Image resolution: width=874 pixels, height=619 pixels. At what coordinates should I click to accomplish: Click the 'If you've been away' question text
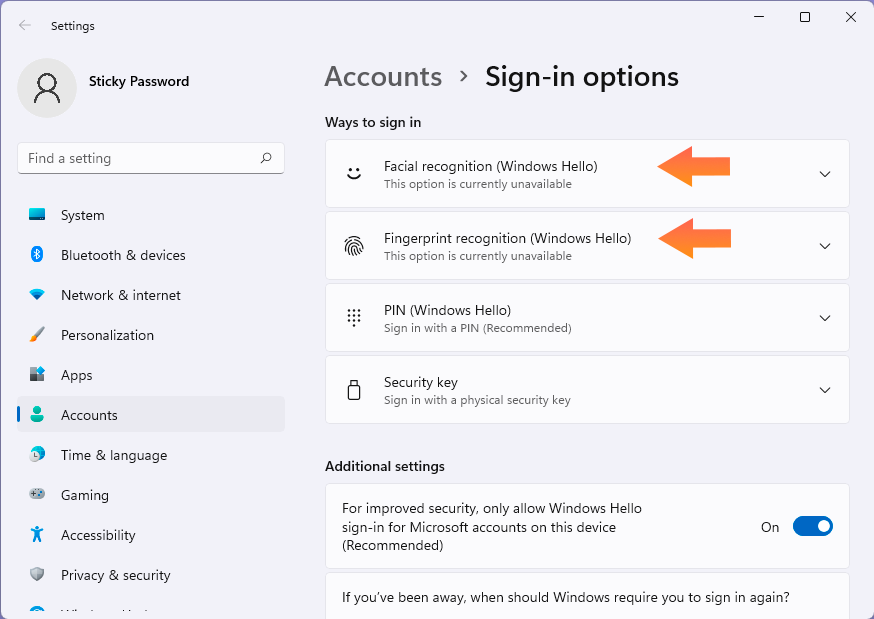click(566, 597)
